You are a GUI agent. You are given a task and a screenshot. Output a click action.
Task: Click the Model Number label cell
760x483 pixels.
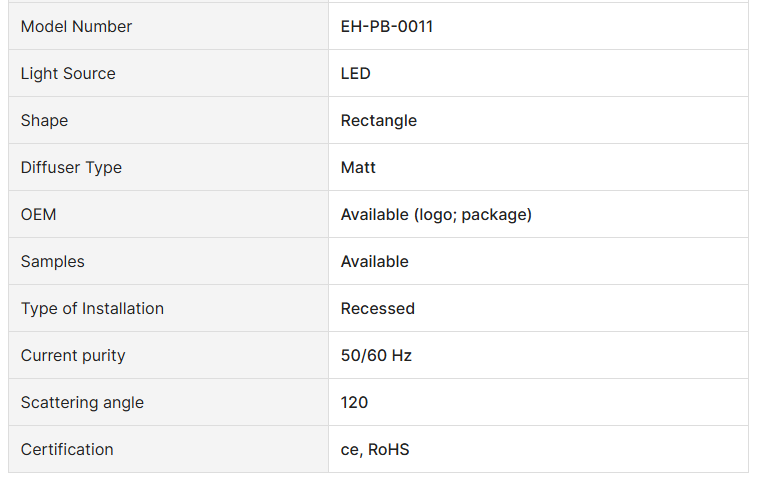pyautogui.click(x=76, y=27)
